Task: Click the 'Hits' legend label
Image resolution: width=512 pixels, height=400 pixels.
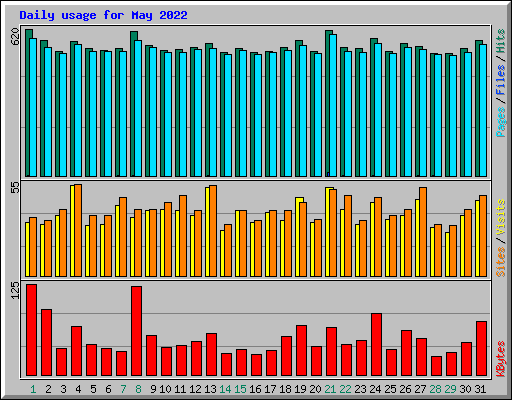Action: pyautogui.click(x=500, y=41)
